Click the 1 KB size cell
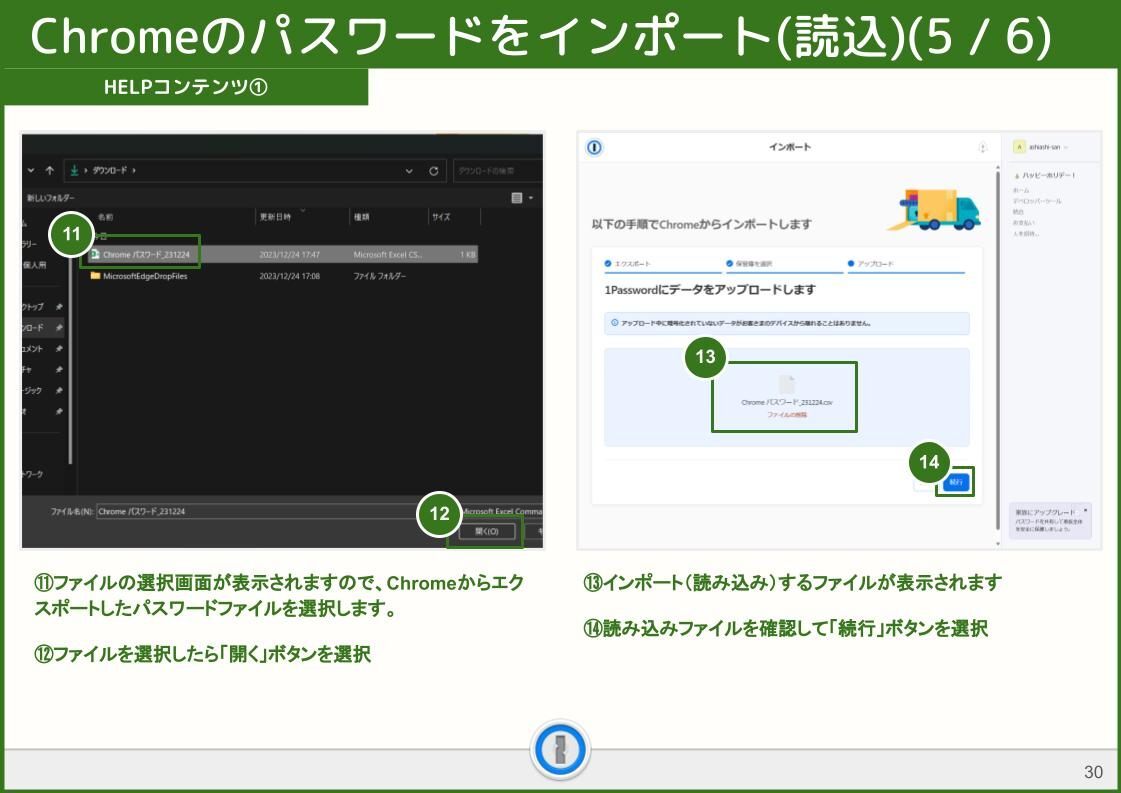Image resolution: width=1121 pixels, height=793 pixels. coord(468,255)
